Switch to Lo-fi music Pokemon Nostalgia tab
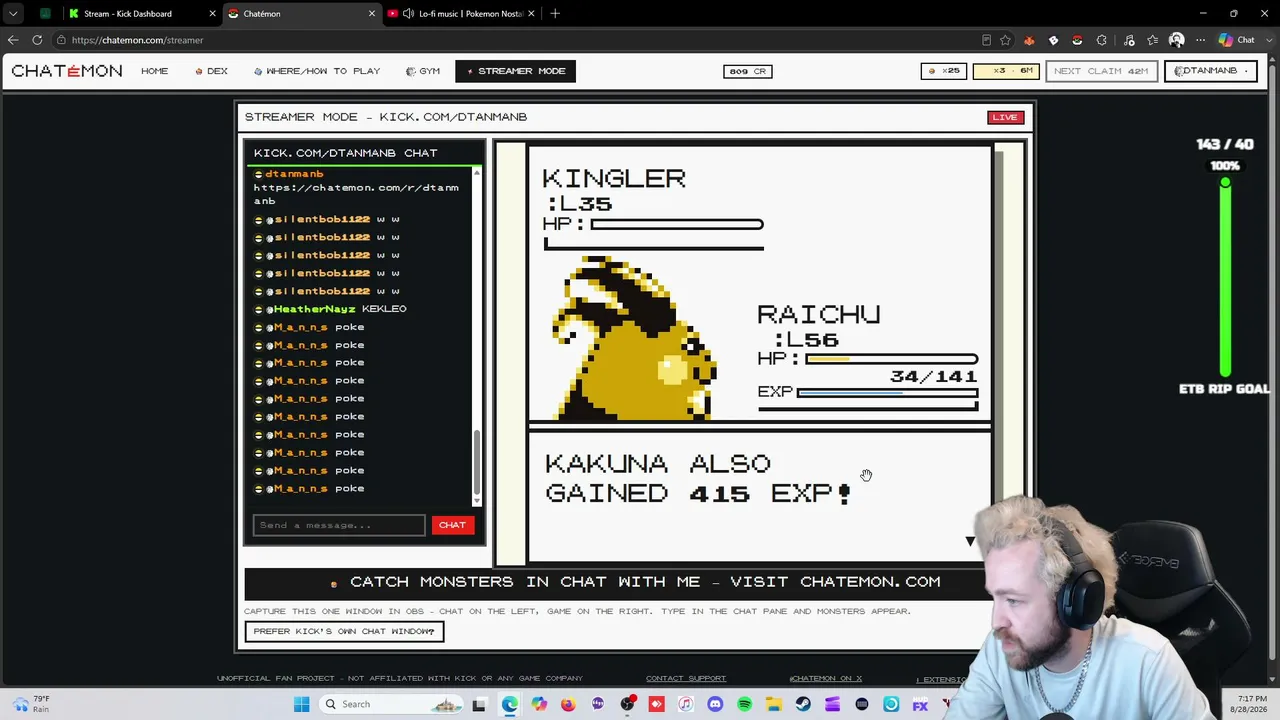Image resolution: width=1280 pixels, height=720 pixels. point(461,14)
